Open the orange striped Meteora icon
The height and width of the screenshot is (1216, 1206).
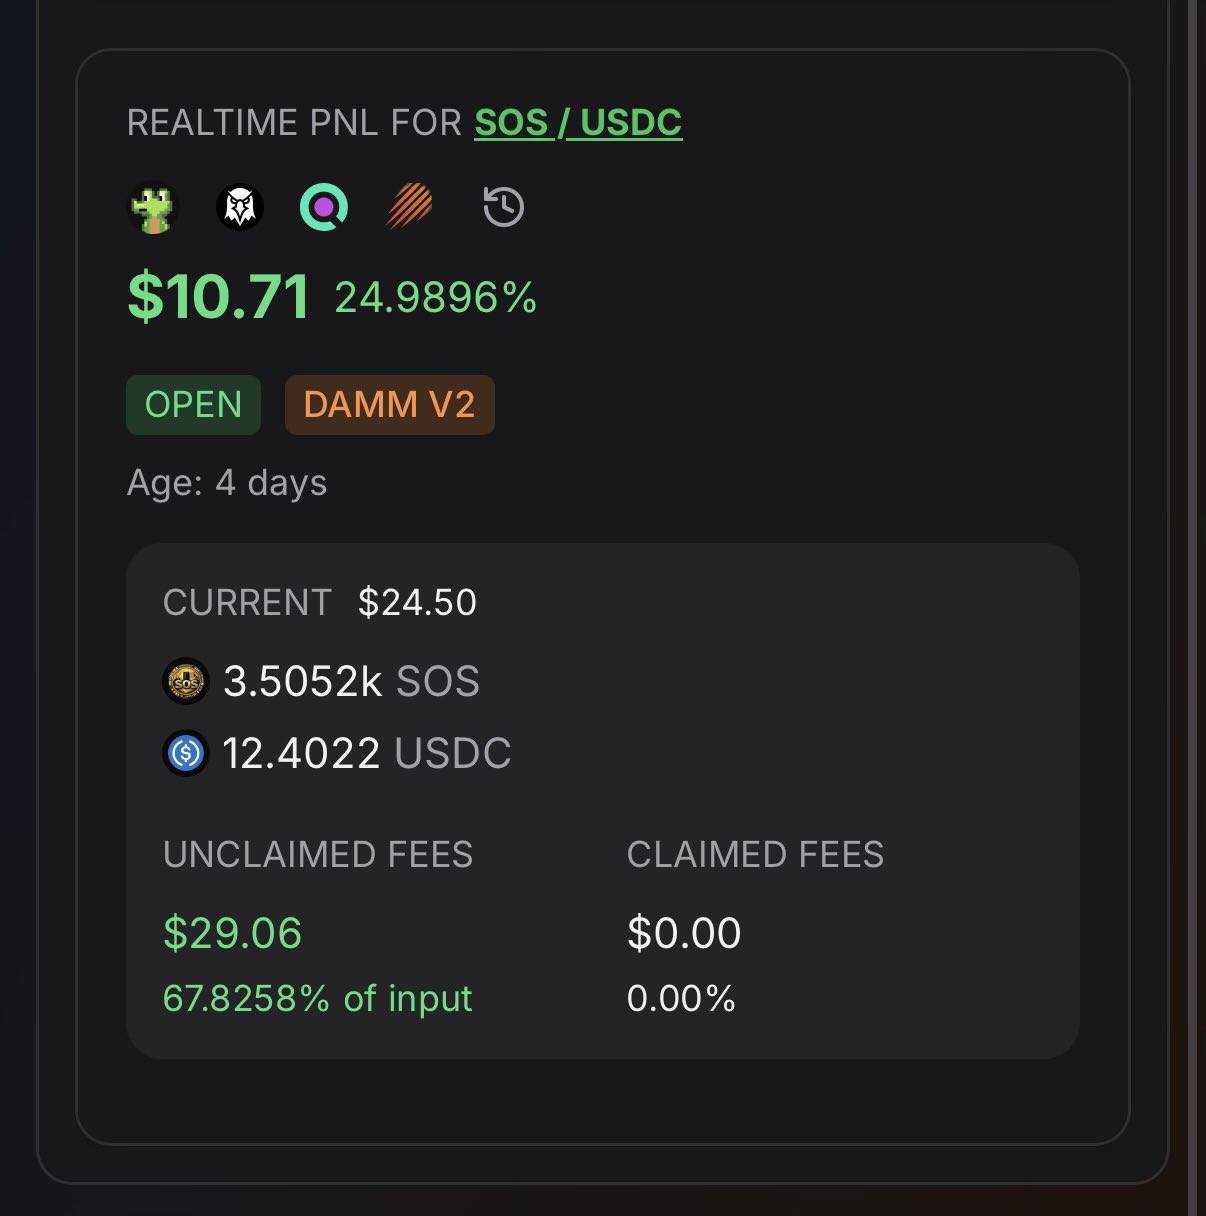(x=410, y=208)
